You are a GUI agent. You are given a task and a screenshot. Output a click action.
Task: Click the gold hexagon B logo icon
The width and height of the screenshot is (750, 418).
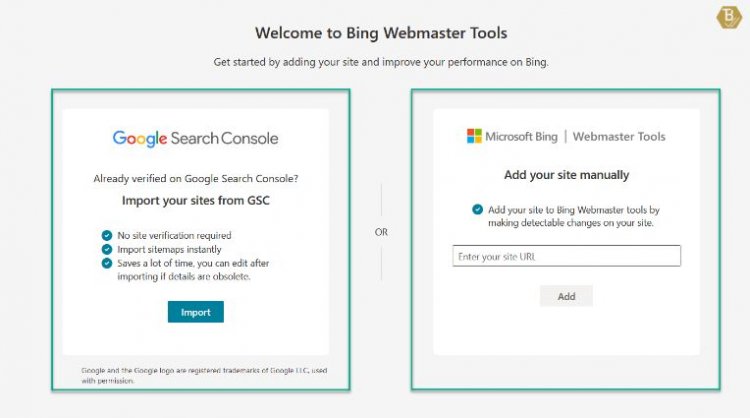[728, 17]
